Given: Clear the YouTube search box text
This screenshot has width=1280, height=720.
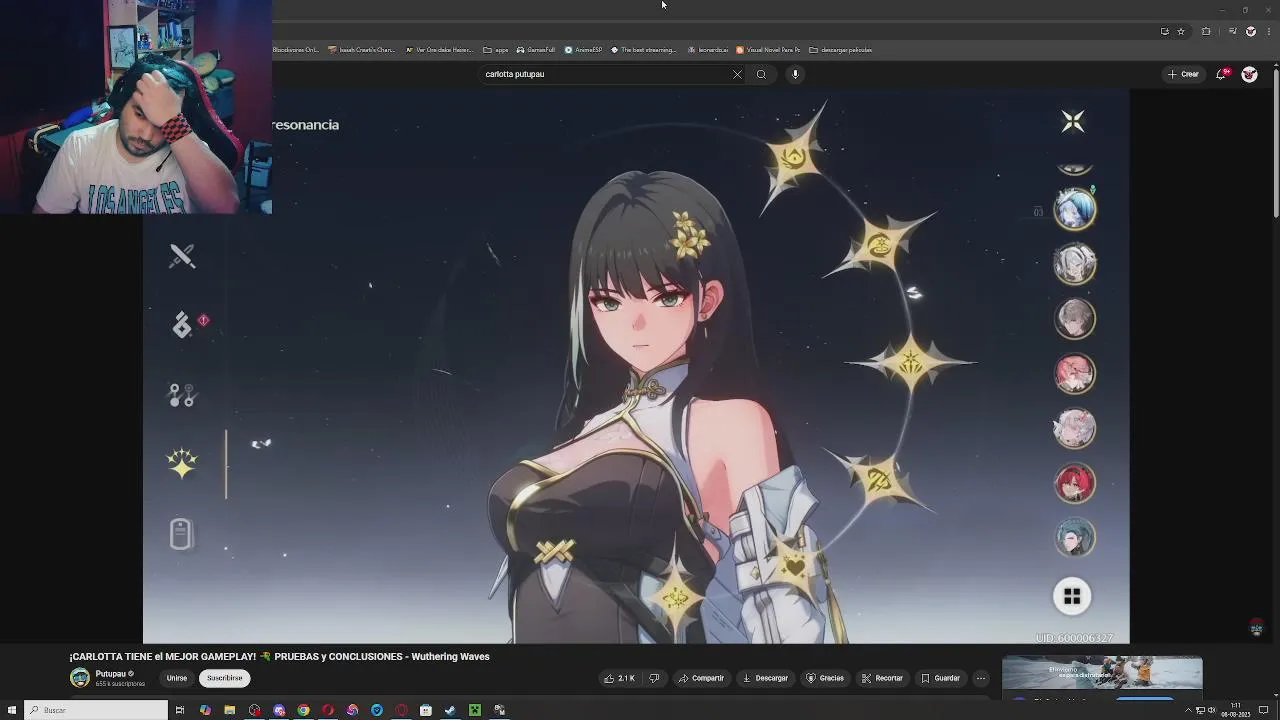Looking at the screenshot, I should pyautogui.click(x=737, y=74).
